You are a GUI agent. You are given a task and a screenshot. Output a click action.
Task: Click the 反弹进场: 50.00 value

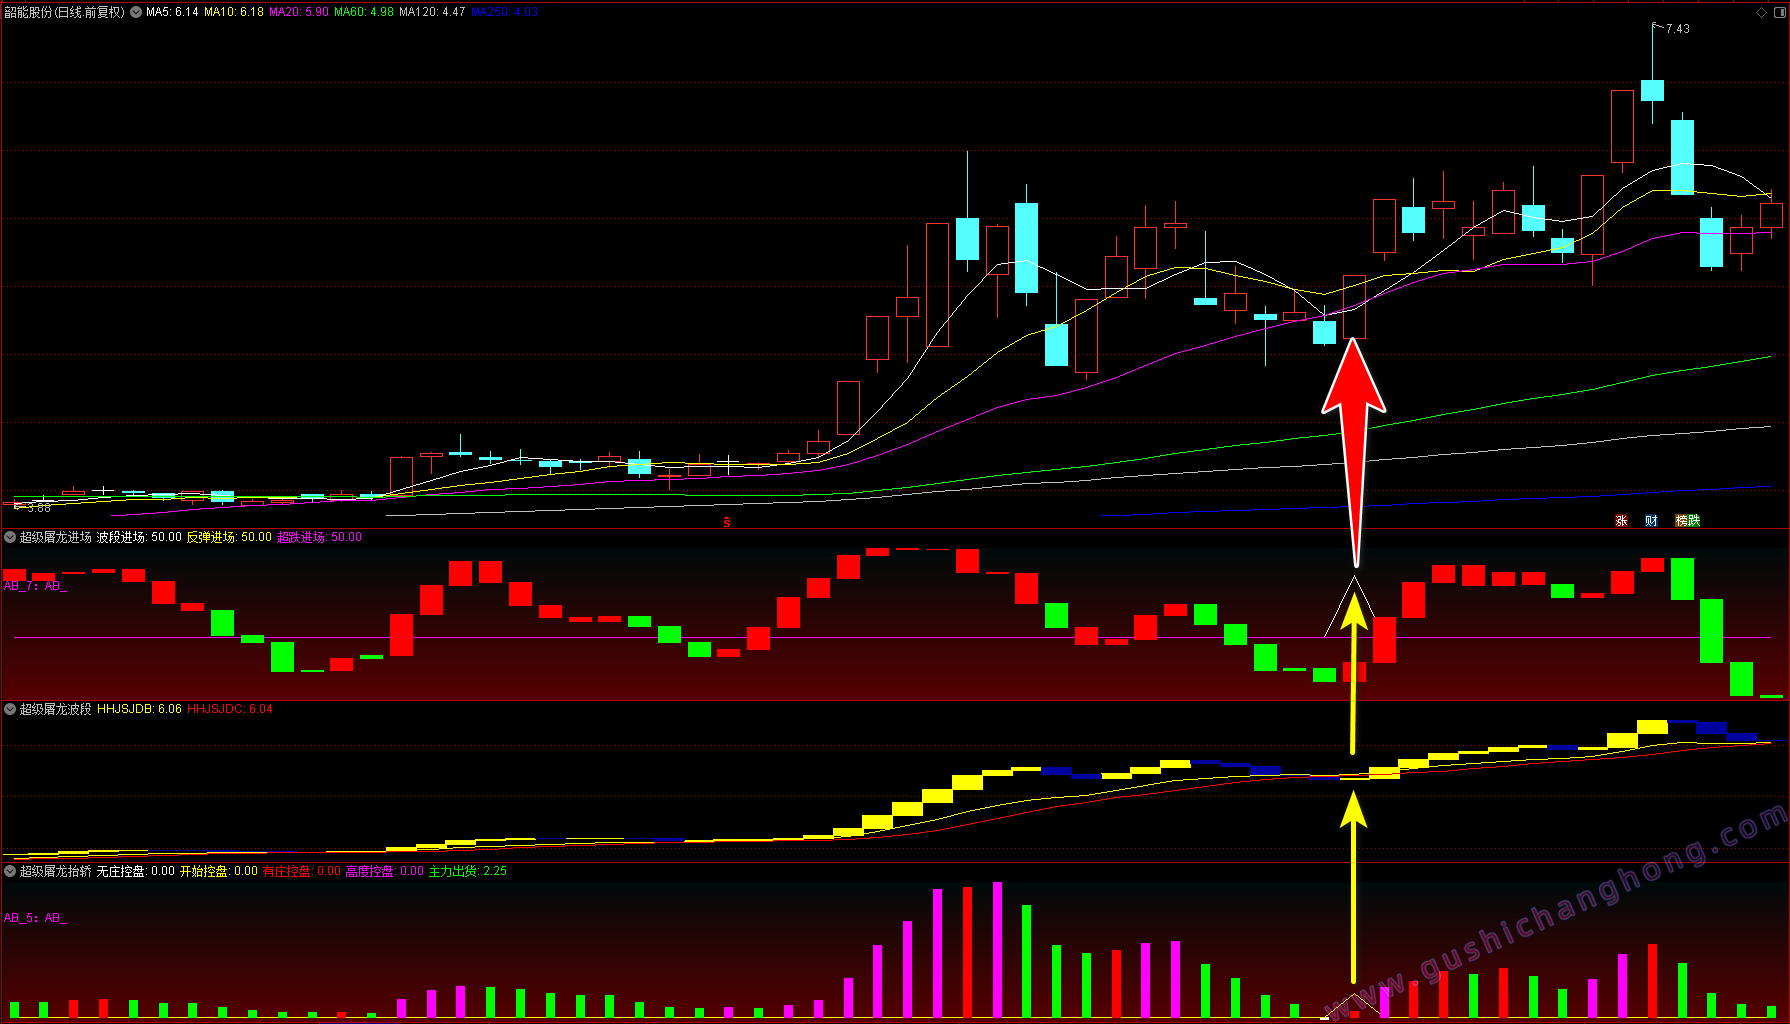pyautogui.click(x=229, y=537)
